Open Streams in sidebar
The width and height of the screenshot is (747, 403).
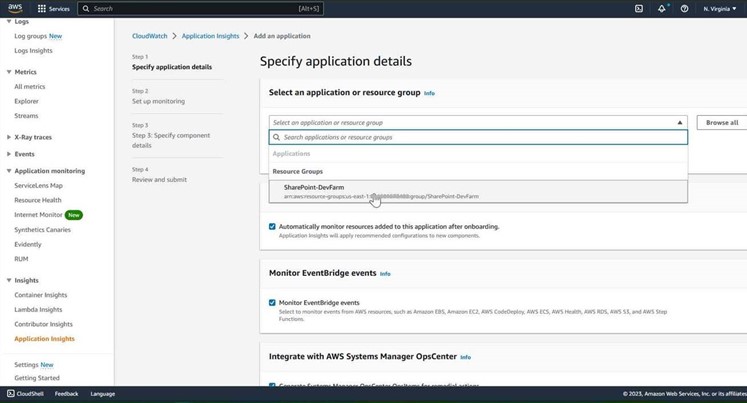click(x=26, y=116)
